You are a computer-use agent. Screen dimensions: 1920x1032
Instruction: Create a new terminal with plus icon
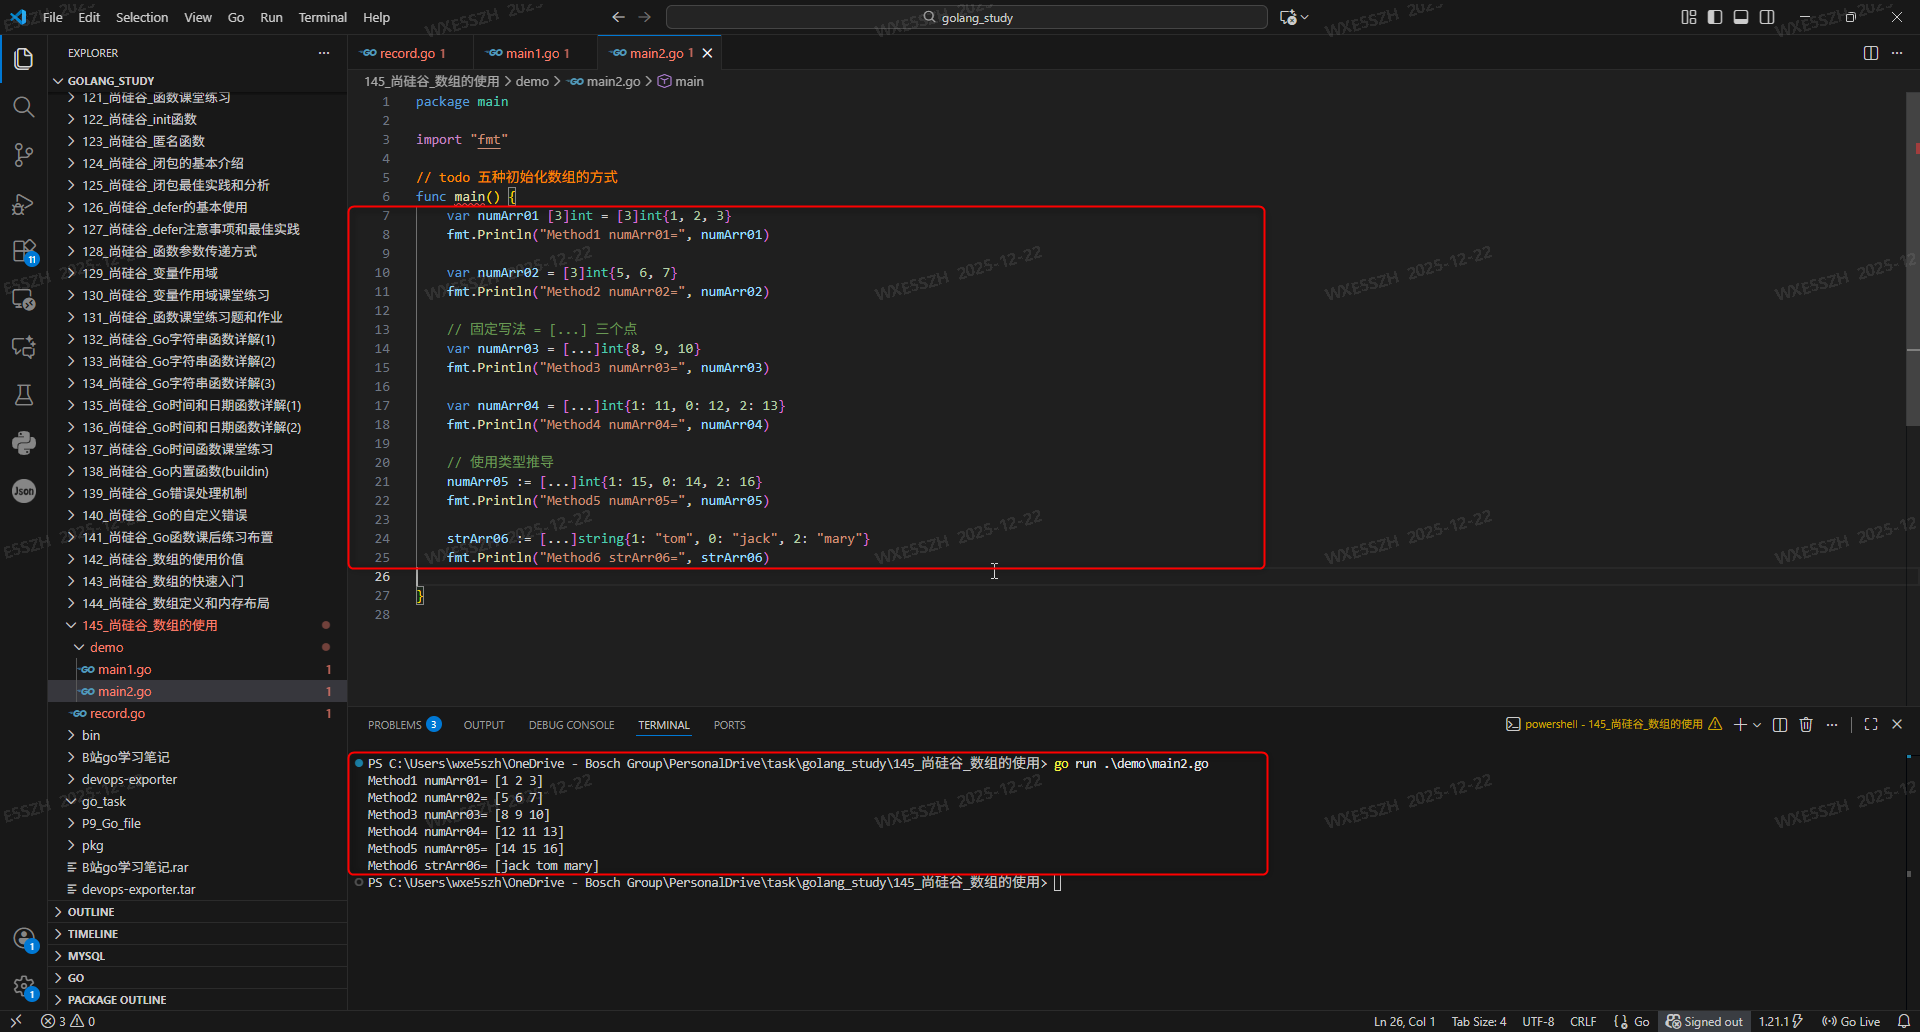click(1740, 724)
